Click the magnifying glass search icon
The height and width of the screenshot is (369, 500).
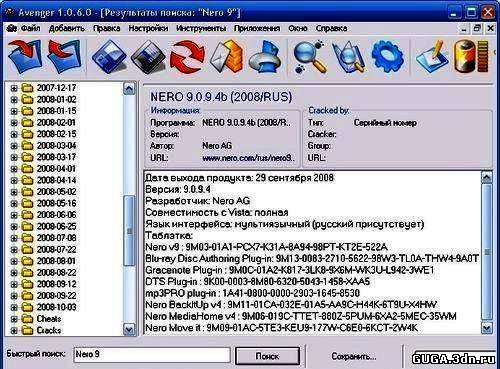tap(310, 56)
